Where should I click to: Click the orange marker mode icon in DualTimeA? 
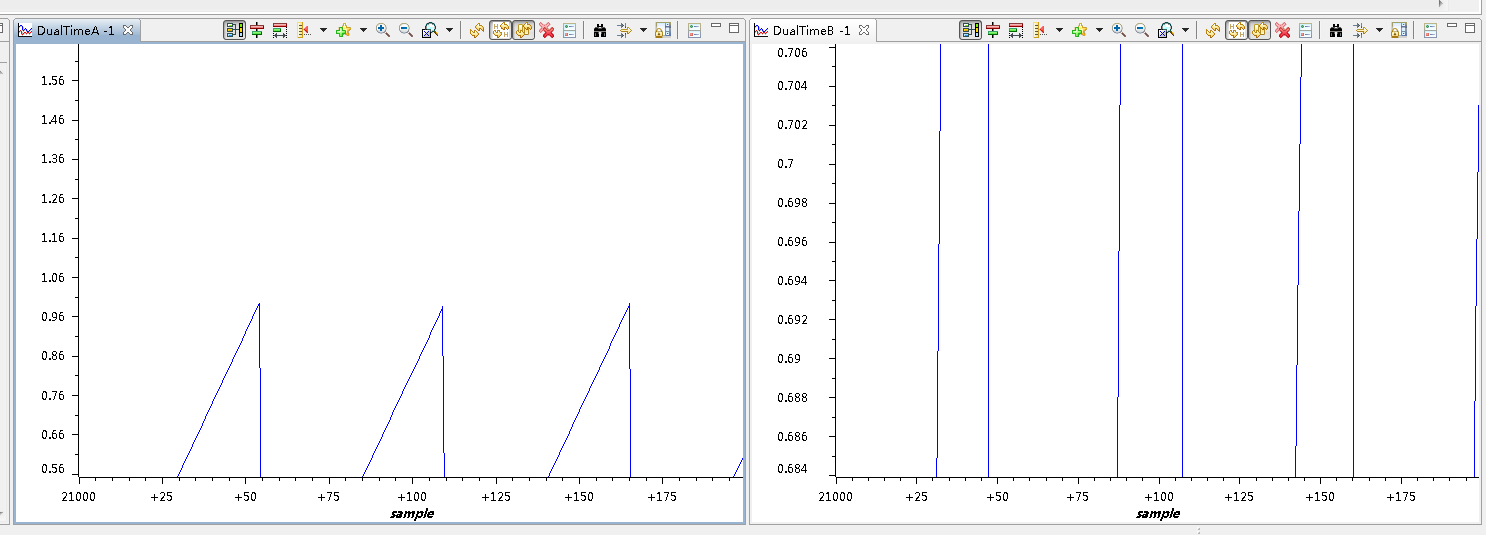click(x=306, y=31)
